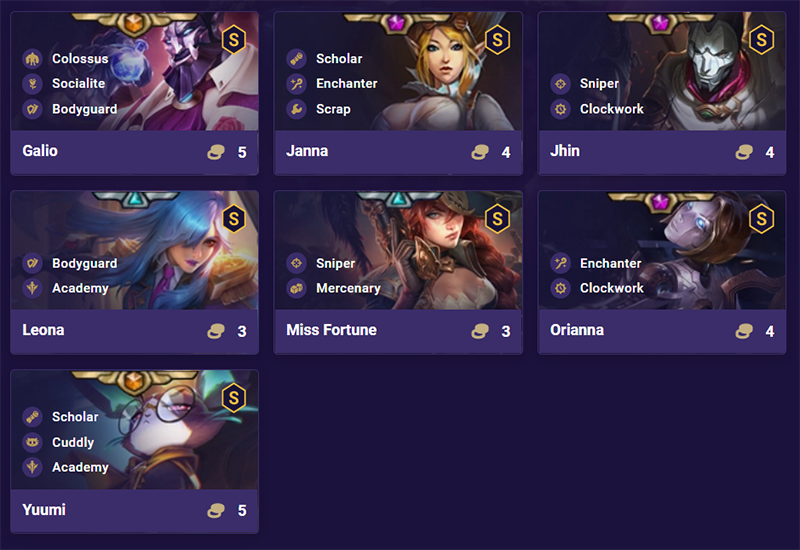
Task: Click the Cuddly trait icon on Yuumi
Action: tap(31, 442)
